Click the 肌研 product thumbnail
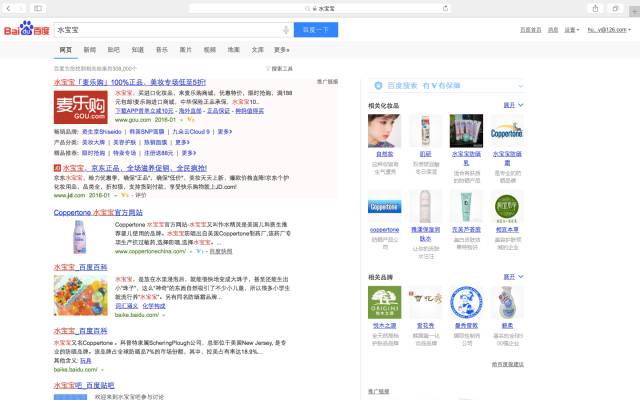This screenshot has width=640, height=400. (x=425, y=131)
